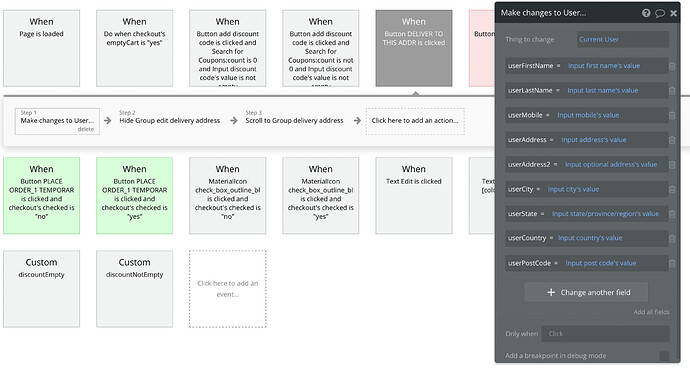Remove the userCountry field using trash icon
690x374 pixels.
pyautogui.click(x=672, y=238)
